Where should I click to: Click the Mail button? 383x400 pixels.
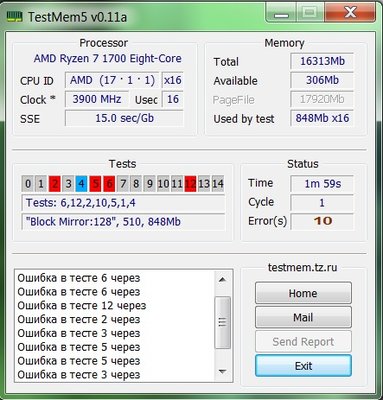[303, 317]
